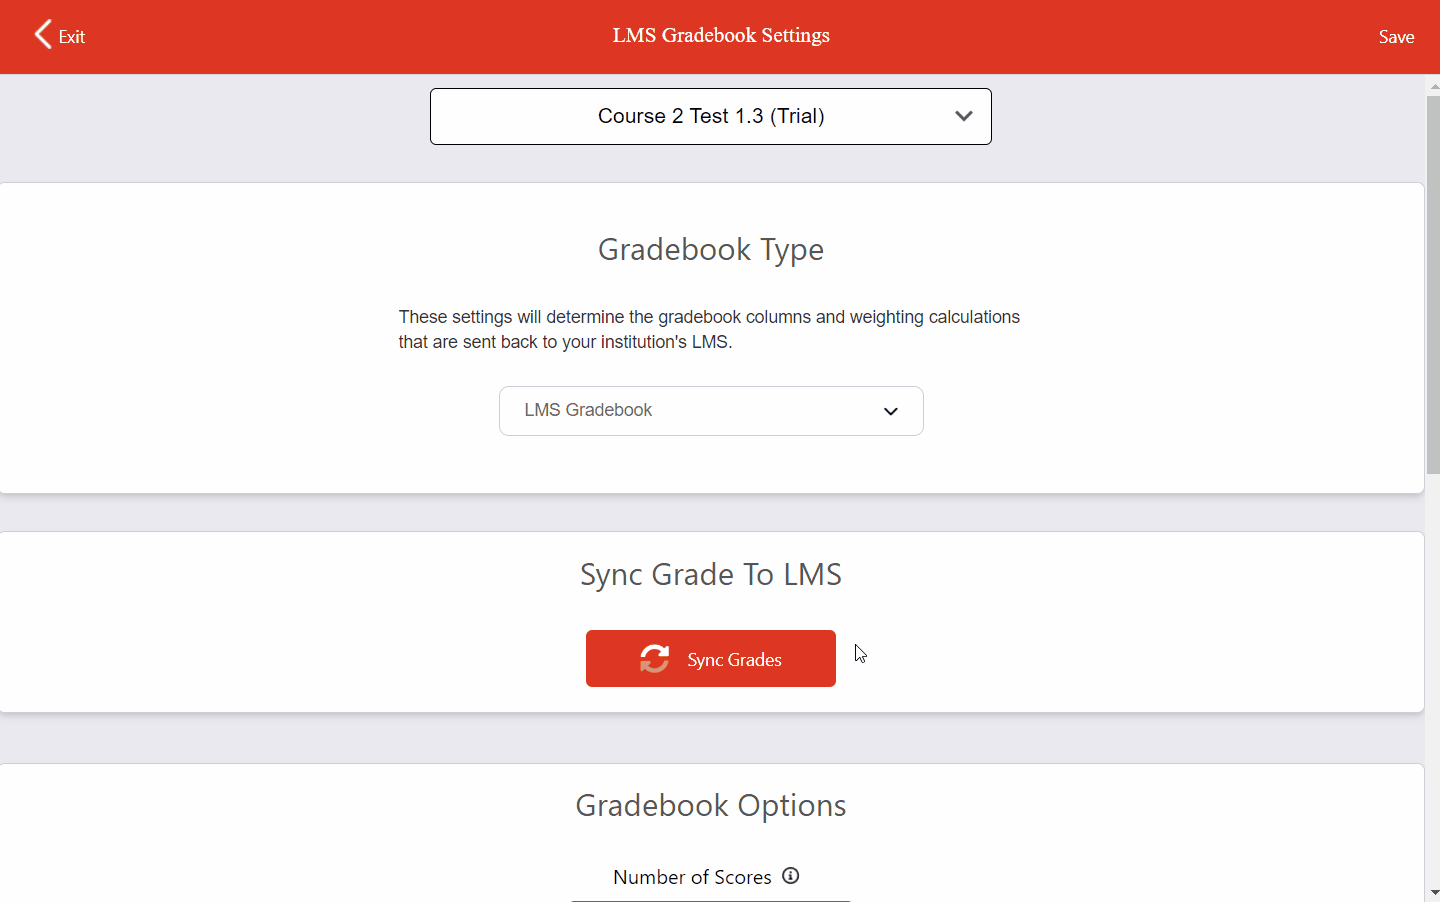
Task: Click the Gradebook Type heading
Action: [710, 249]
